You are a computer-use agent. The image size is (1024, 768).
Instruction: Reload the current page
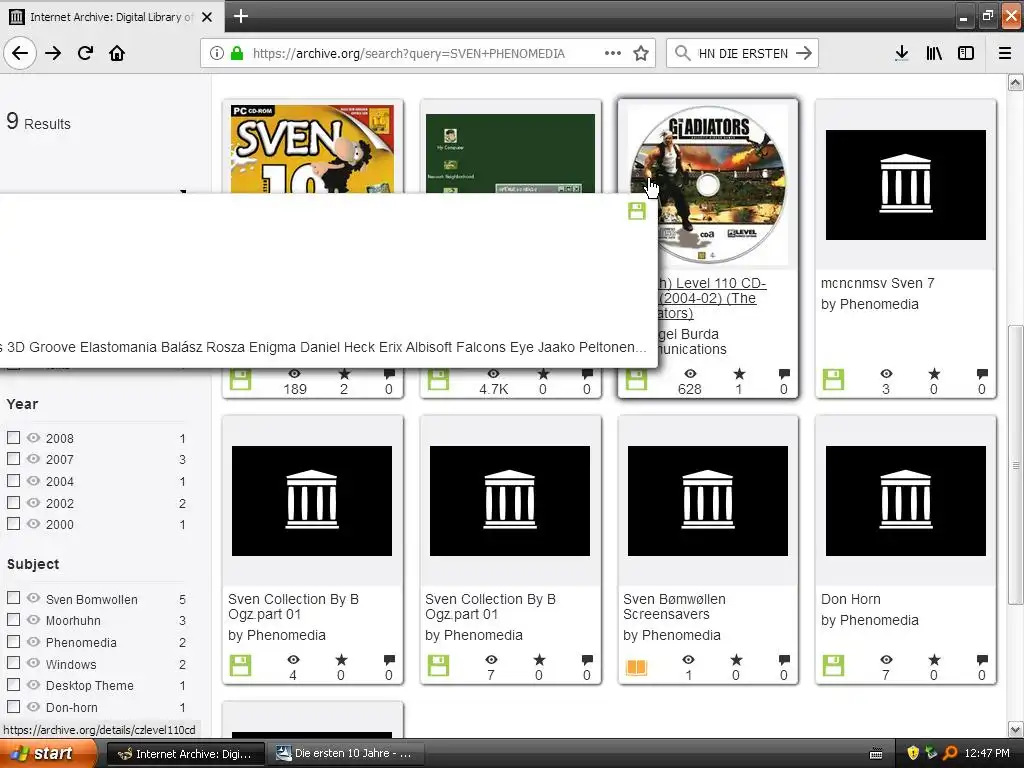85,53
